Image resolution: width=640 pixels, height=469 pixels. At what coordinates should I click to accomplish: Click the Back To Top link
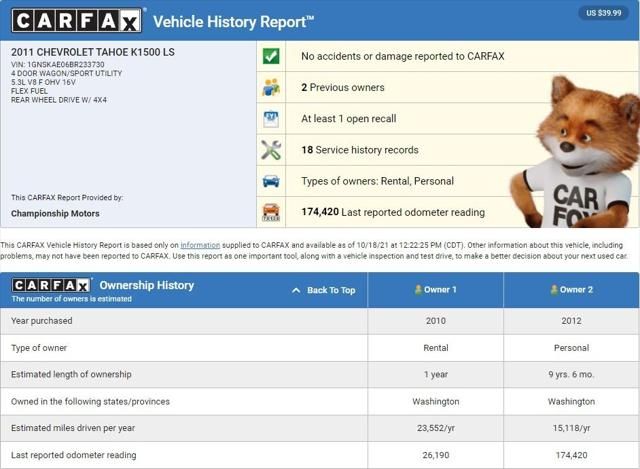[x=323, y=290]
